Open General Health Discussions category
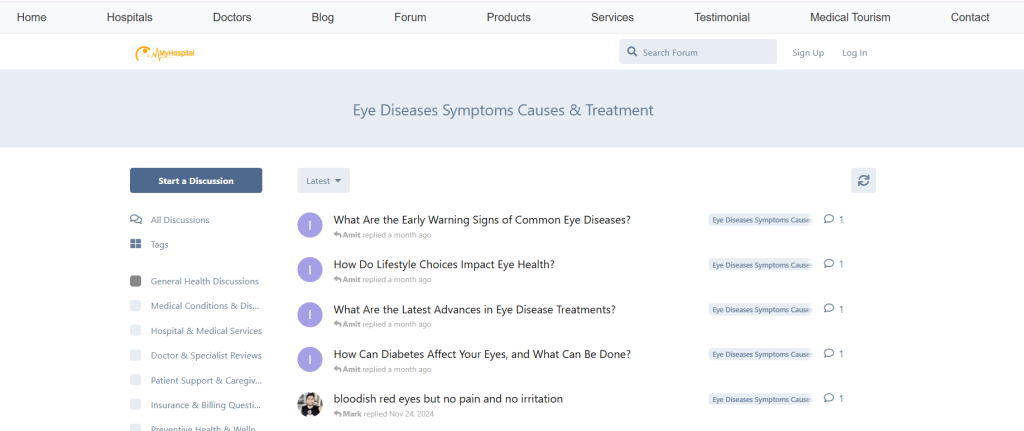Screen dimensions: 1024x431 (204, 281)
